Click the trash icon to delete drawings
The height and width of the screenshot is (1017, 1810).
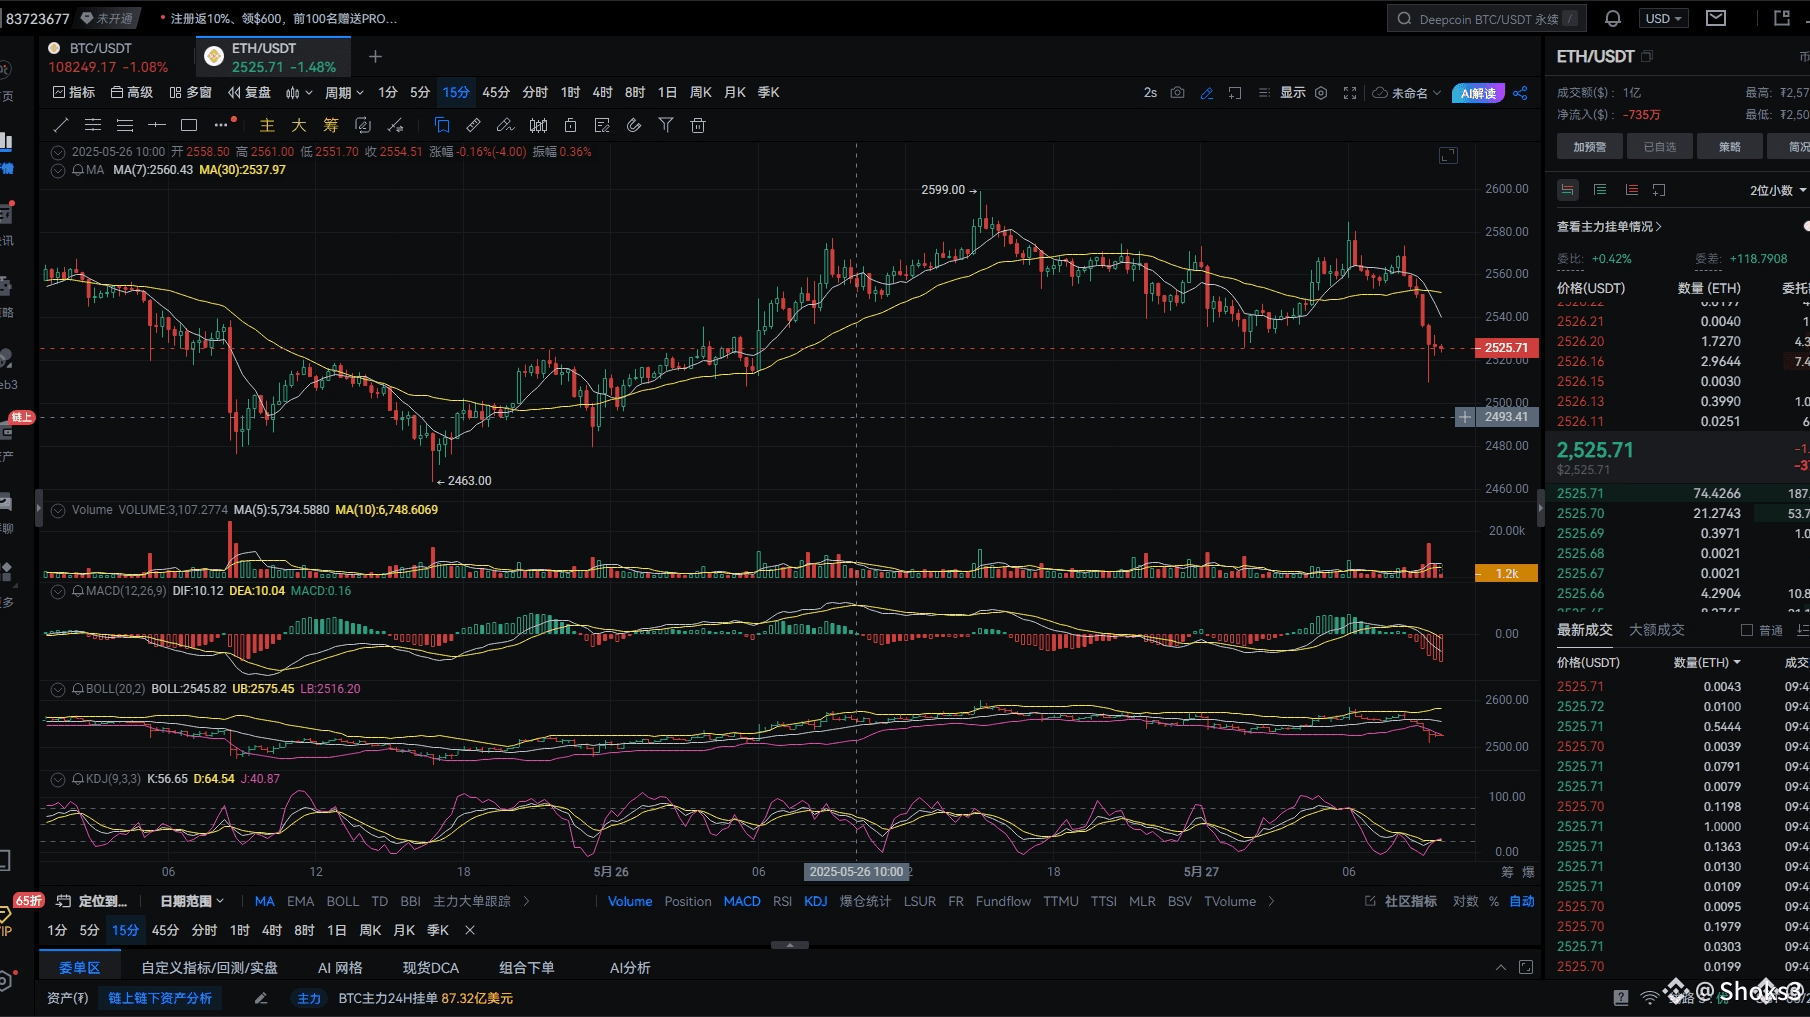698,125
